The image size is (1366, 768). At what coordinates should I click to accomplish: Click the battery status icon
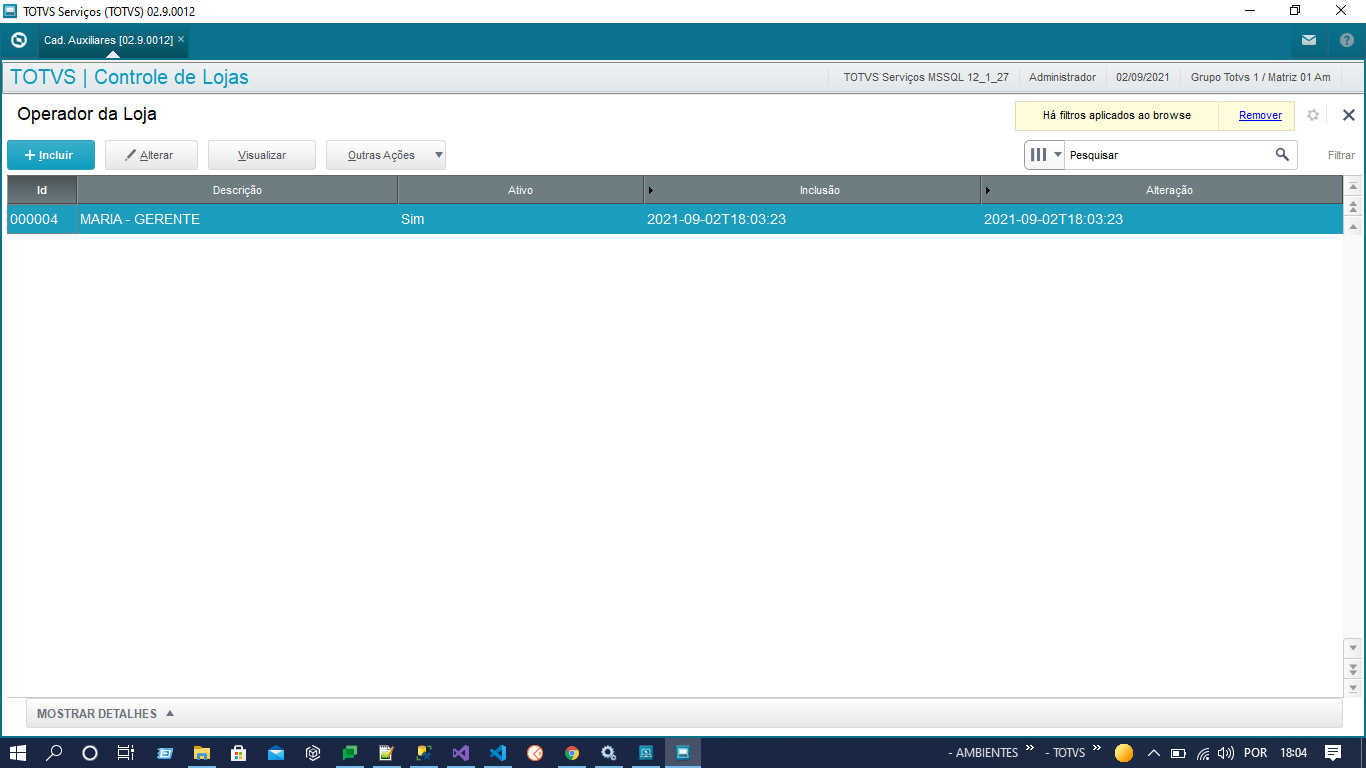[x=1178, y=753]
